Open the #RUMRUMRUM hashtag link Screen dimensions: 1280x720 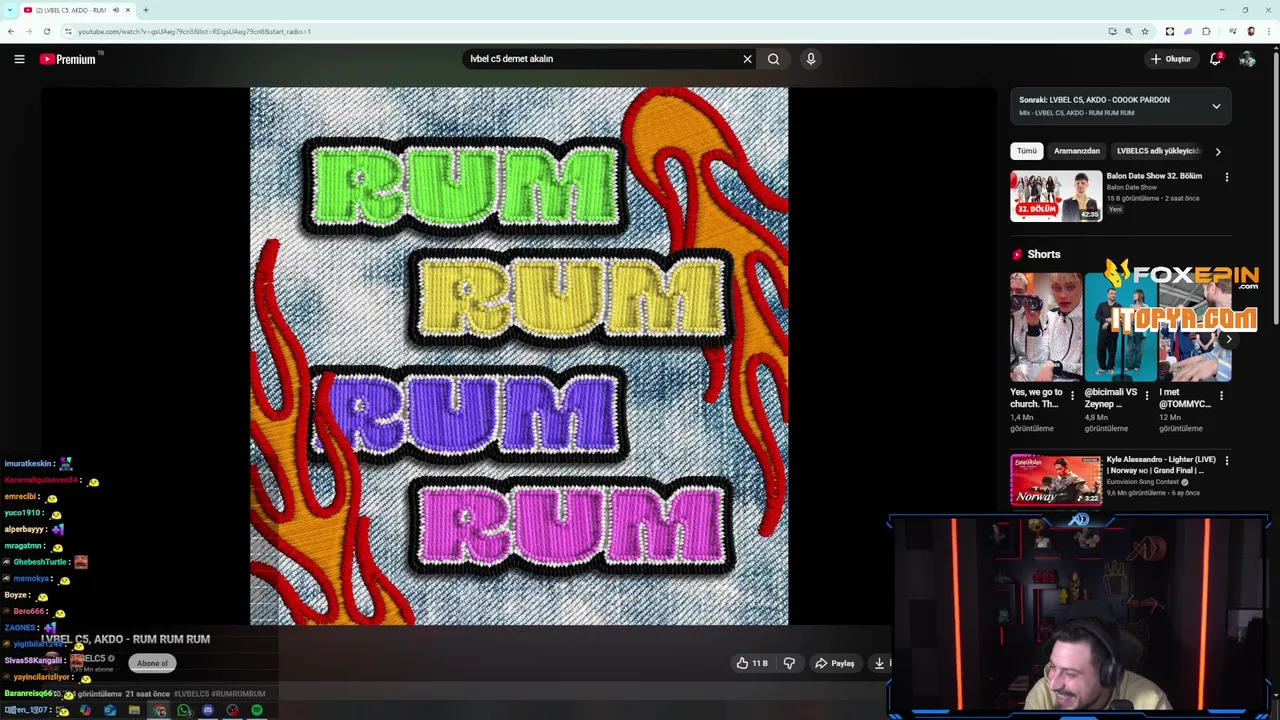238,694
